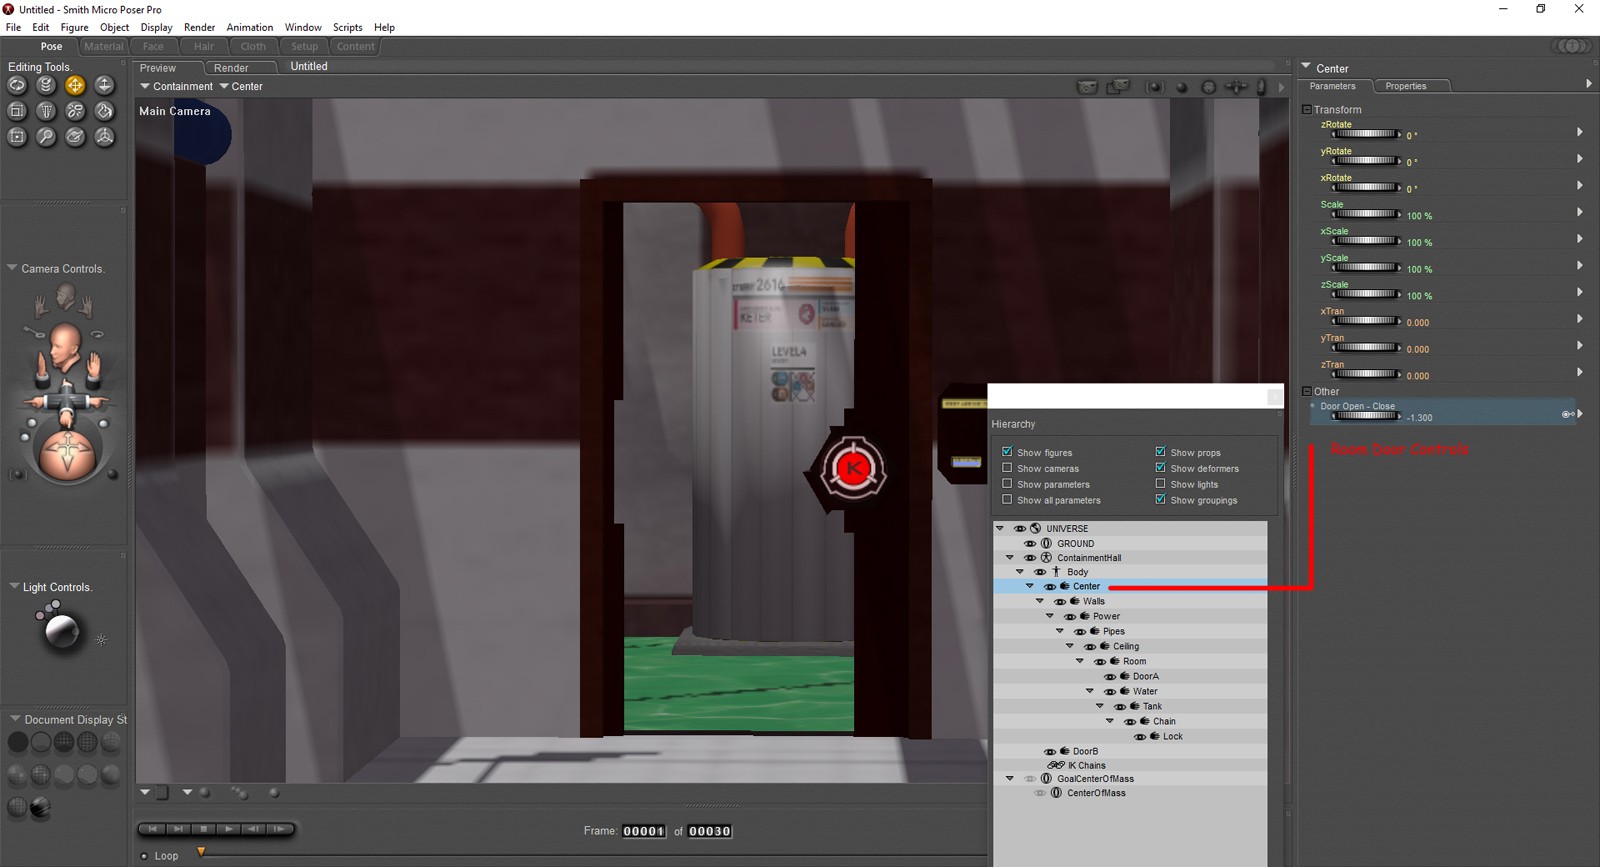The image size is (1600, 867).
Task: Select DoorB in the Hierarchy tree
Action: coord(1085,751)
